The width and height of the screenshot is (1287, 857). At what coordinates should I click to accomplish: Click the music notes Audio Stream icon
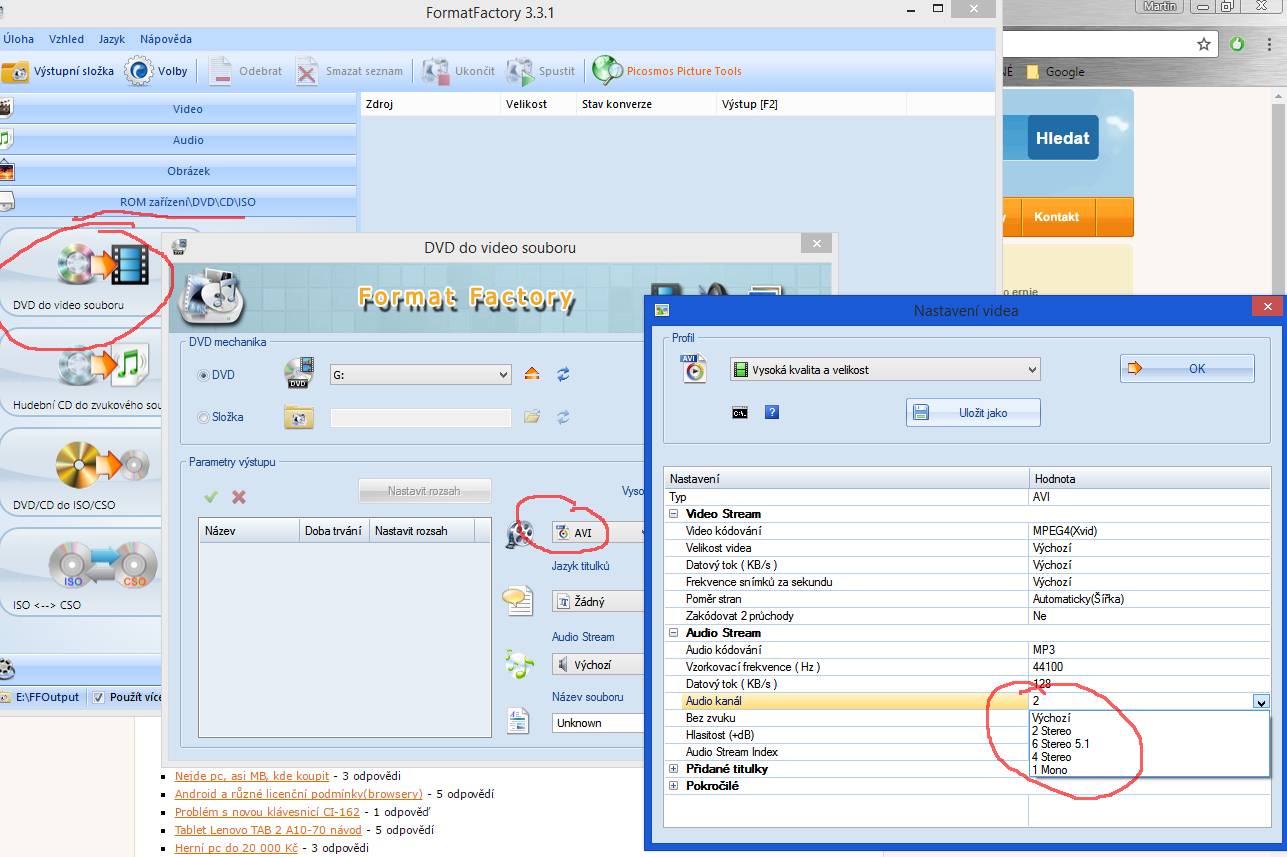point(518,663)
